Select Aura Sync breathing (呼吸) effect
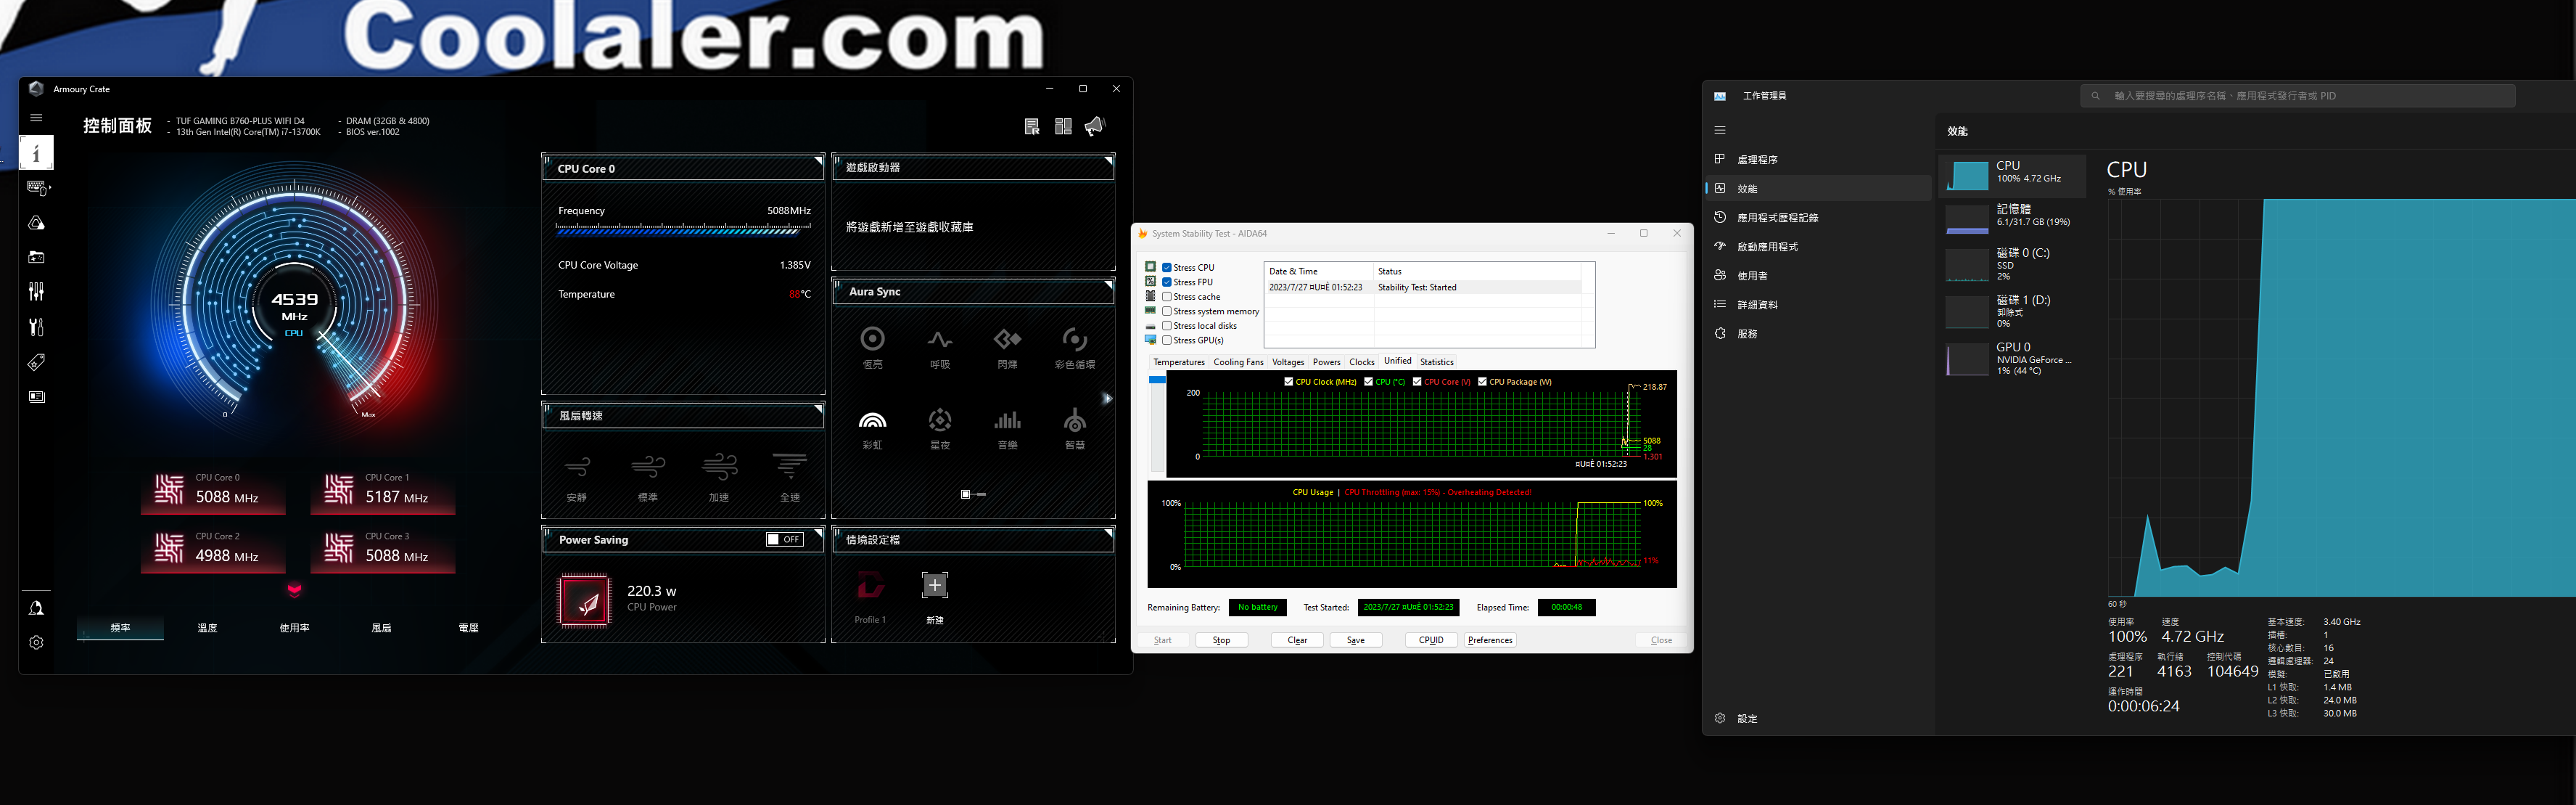 (940, 347)
